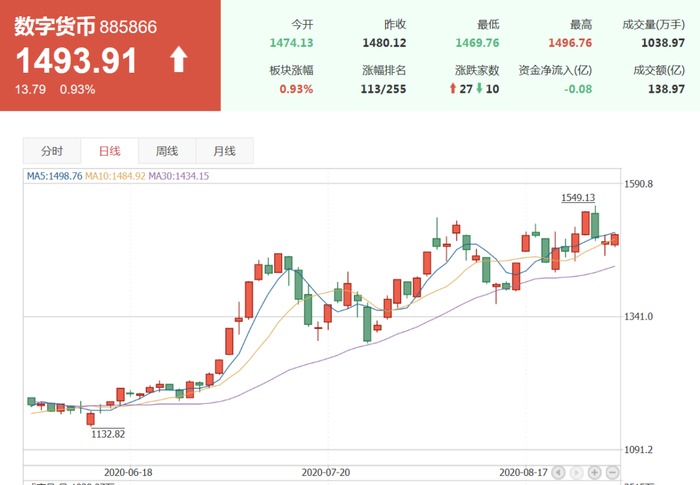Click the sector code 885866
This screenshot has height=485, width=700.
coord(128,27)
